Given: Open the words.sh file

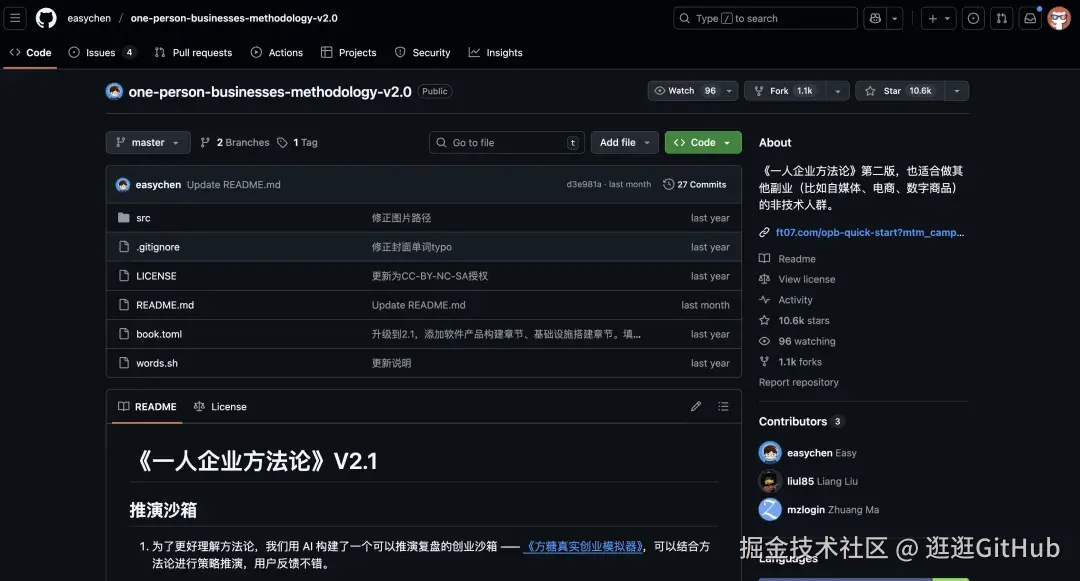Looking at the screenshot, I should click(157, 363).
